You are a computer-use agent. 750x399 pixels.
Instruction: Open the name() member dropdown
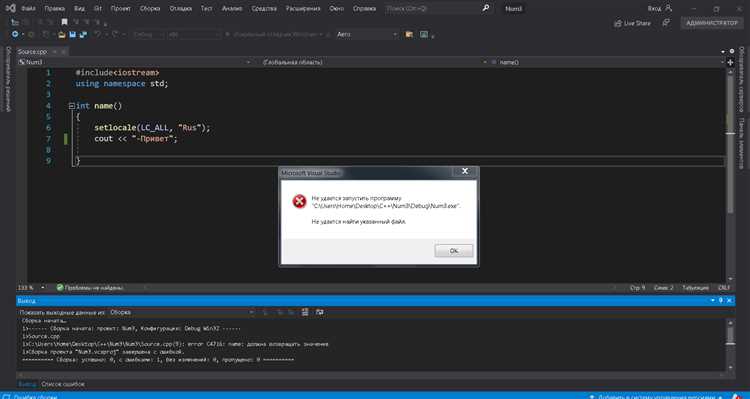tap(607, 62)
